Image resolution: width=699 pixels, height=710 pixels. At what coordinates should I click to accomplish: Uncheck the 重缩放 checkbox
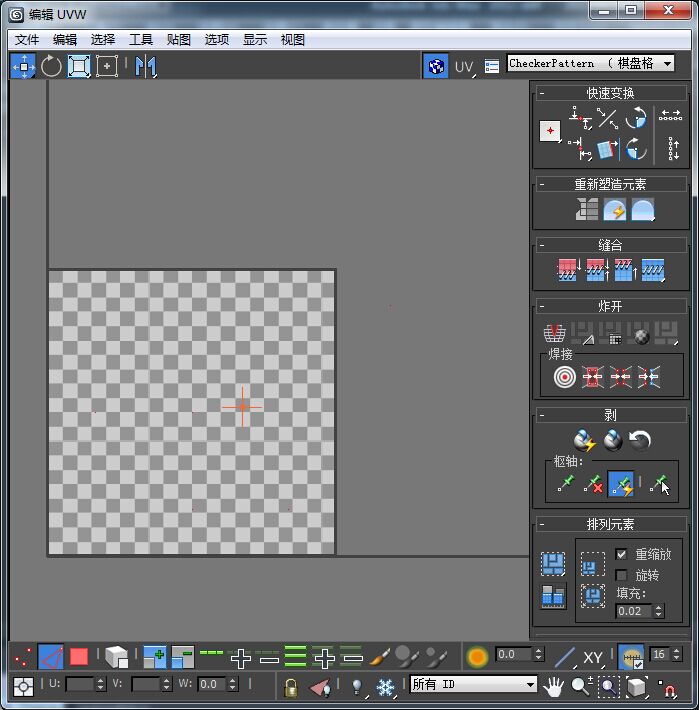click(621, 554)
